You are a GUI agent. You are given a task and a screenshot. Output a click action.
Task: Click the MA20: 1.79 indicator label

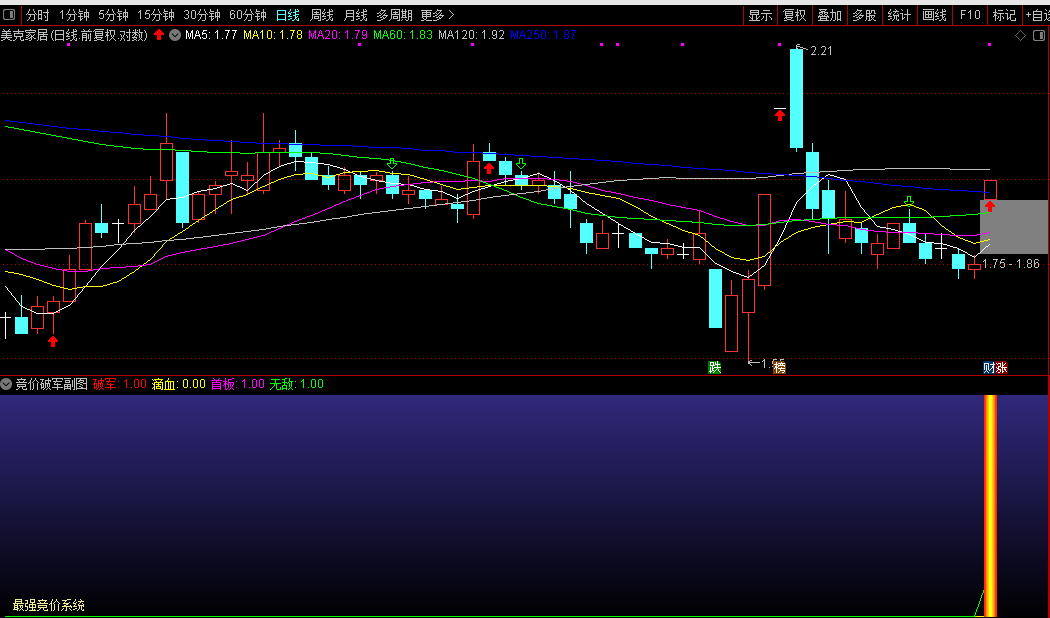coord(338,35)
